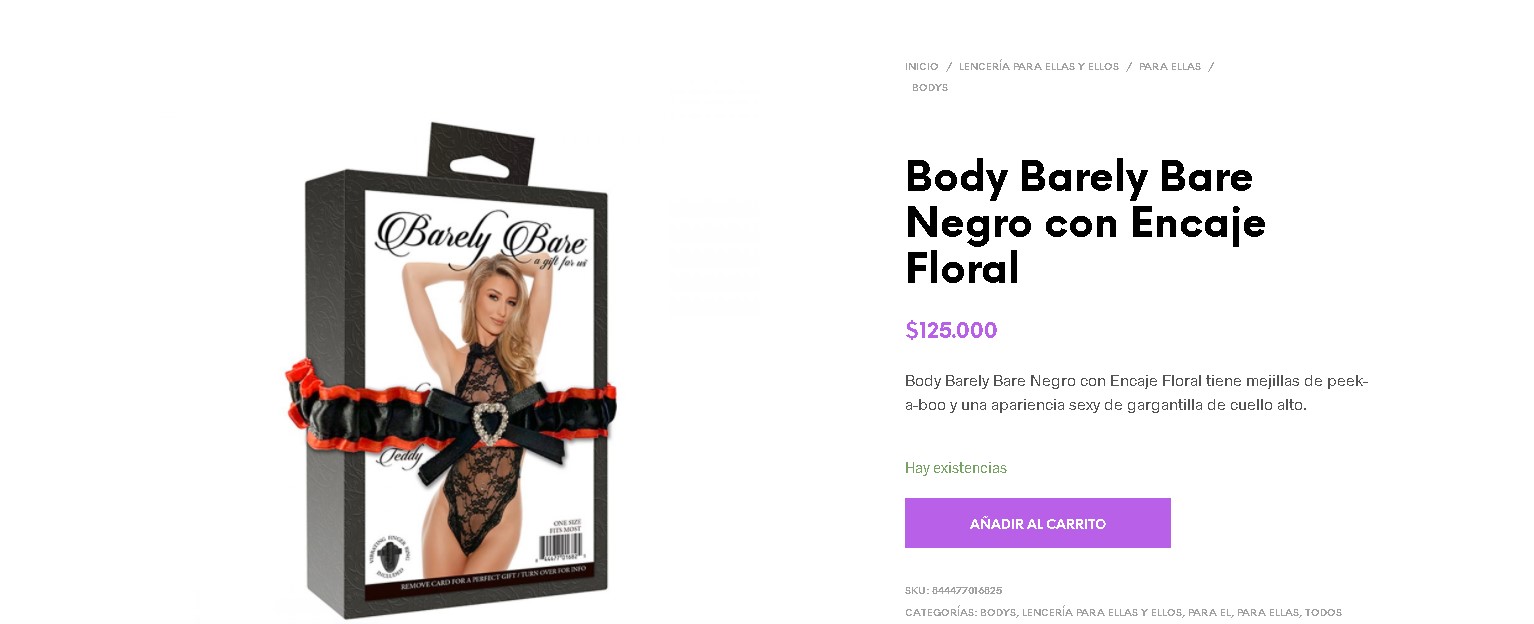Viewport: 1534px width, 624px height.
Task: Click the heart buckle on the garter
Action: (x=490, y=425)
